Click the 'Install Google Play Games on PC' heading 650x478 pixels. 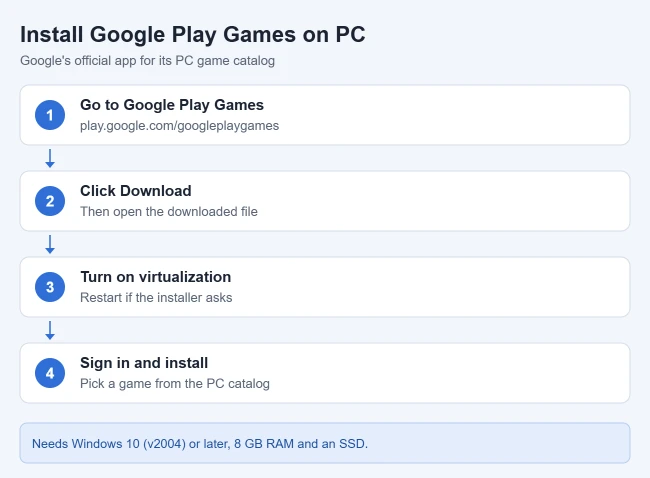[193, 34]
